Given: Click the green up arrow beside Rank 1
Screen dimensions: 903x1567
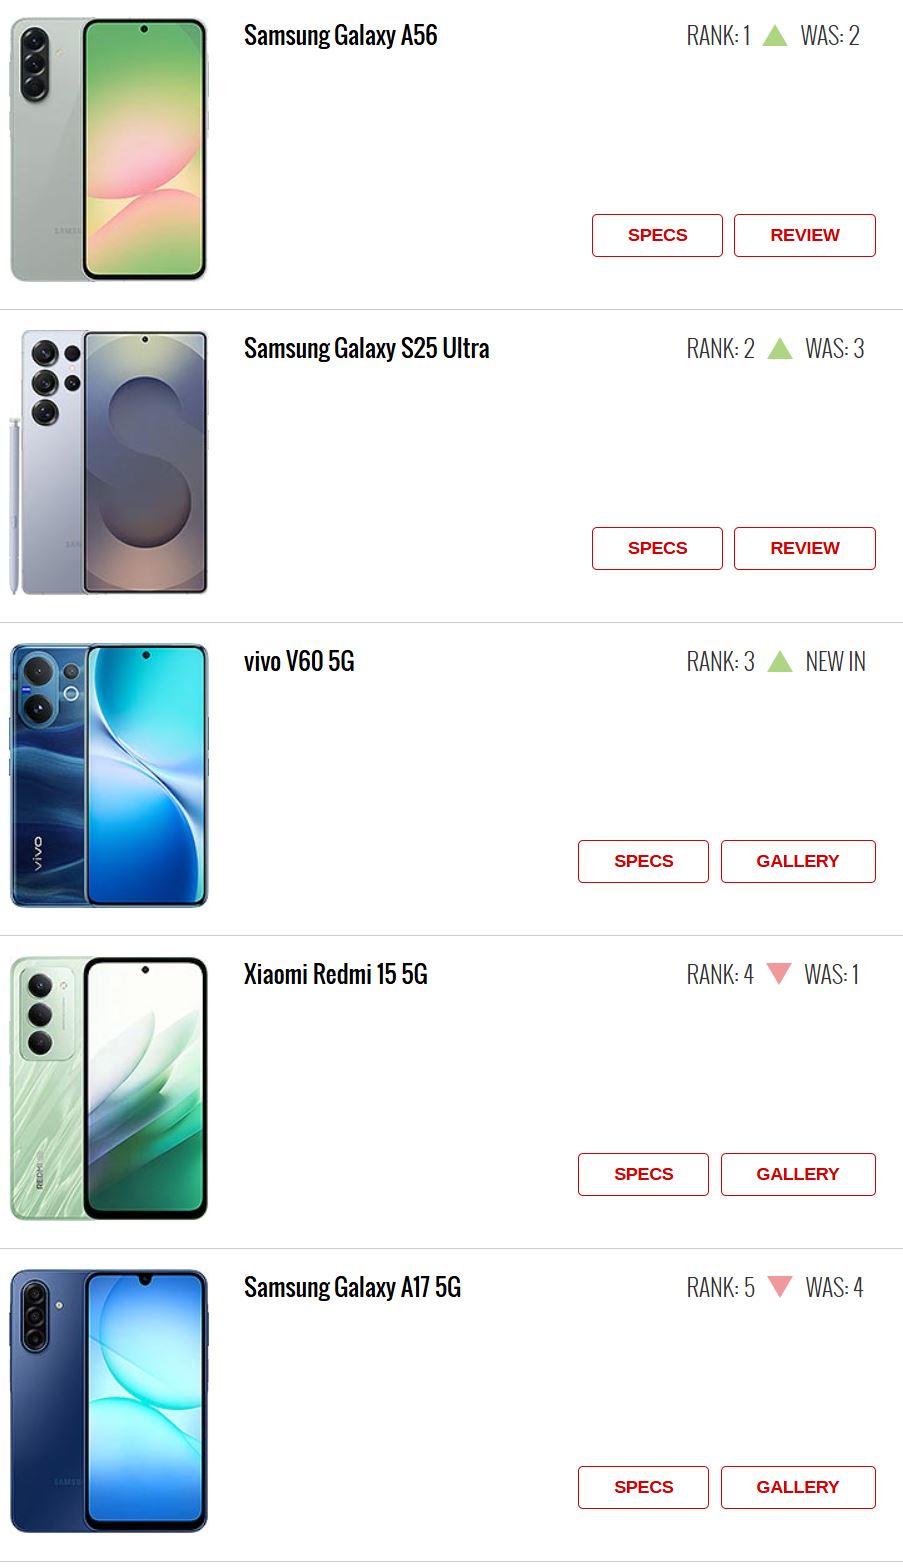Looking at the screenshot, I should coord(775,36).
